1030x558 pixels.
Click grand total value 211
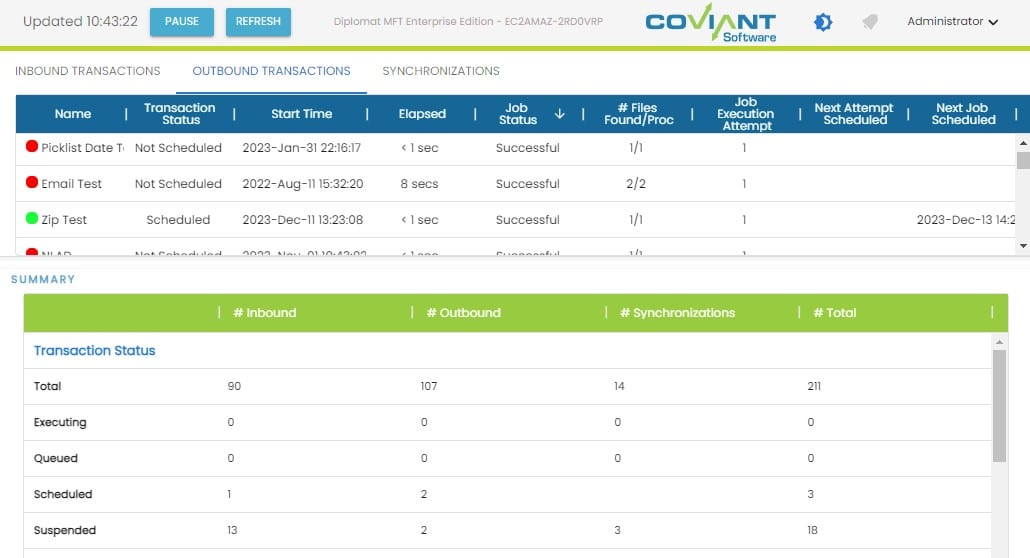814,386
